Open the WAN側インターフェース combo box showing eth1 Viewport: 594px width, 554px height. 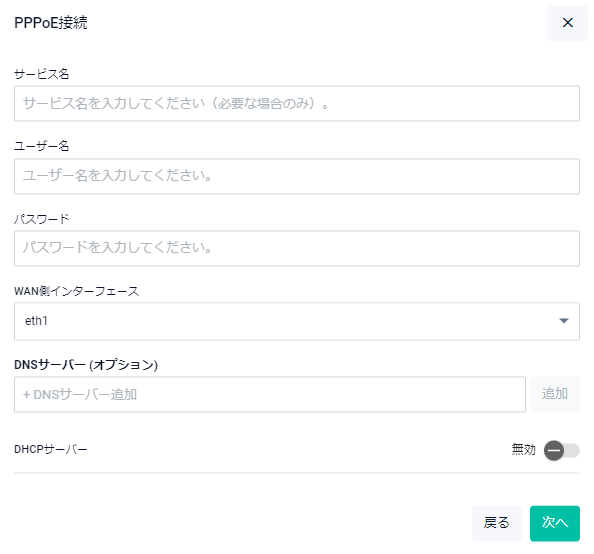click(x=297, y=321)
